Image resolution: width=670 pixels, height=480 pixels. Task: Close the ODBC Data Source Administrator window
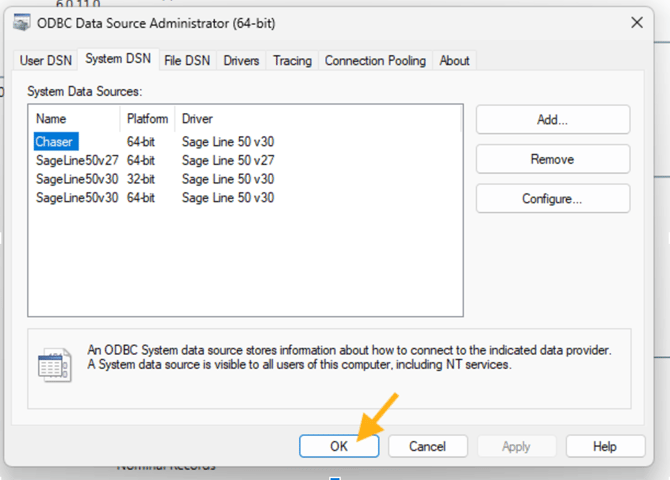(x=636, y=22)
